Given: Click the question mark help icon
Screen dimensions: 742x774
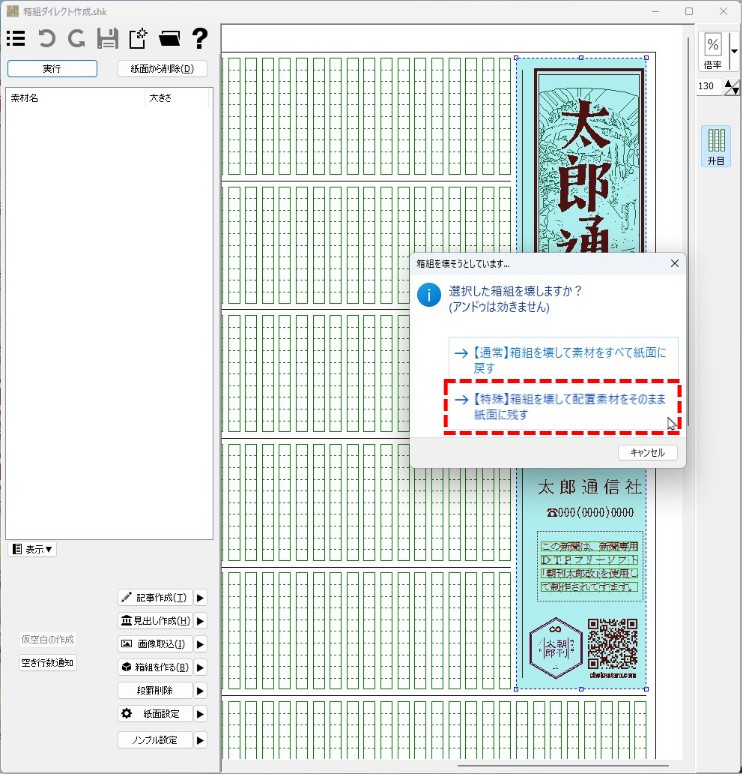Looking at the screenshot, I should 200,39.
